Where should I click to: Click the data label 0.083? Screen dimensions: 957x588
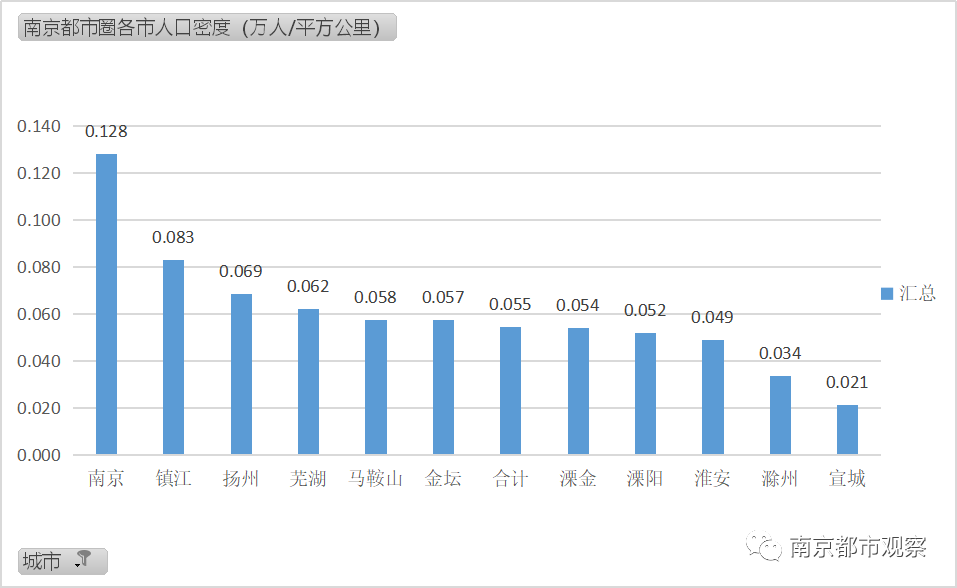(x=173, y=237)
